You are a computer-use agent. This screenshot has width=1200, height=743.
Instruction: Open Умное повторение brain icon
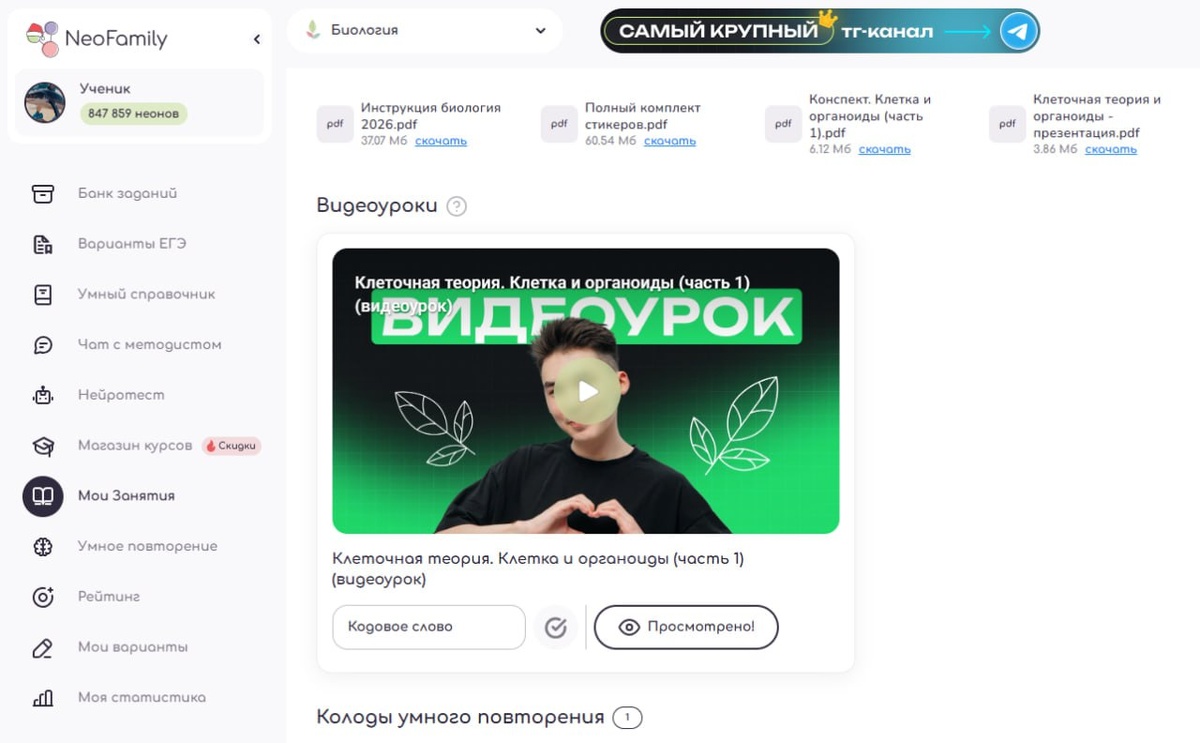click(x=43, y=546)
